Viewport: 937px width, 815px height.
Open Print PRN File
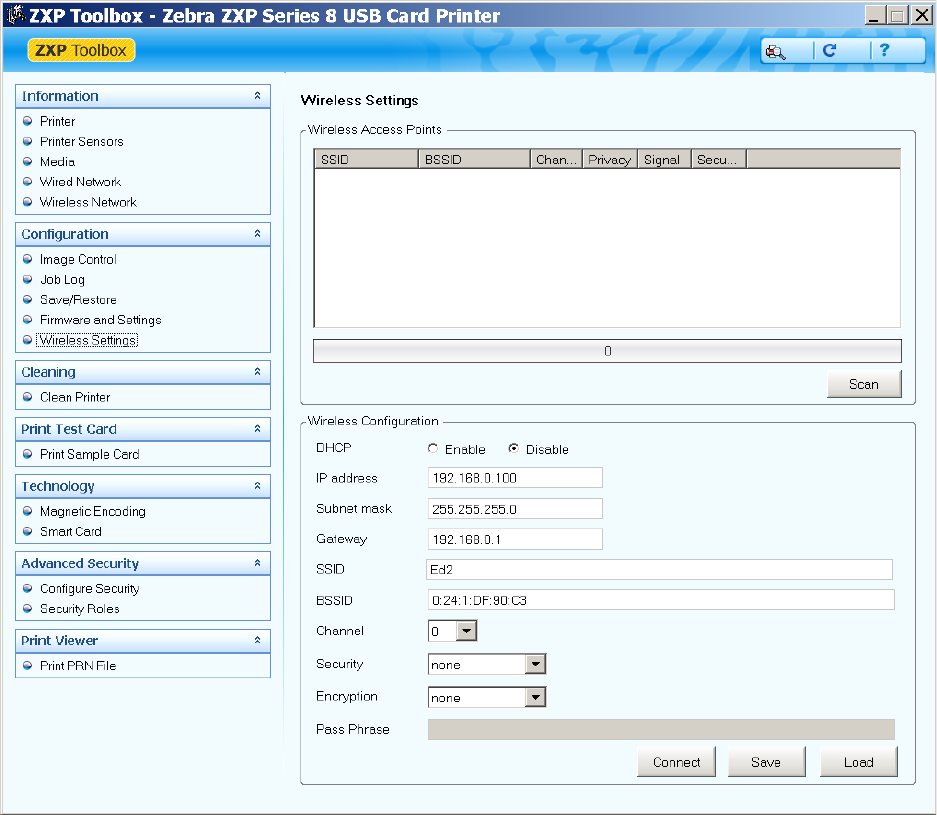[78, 666]
